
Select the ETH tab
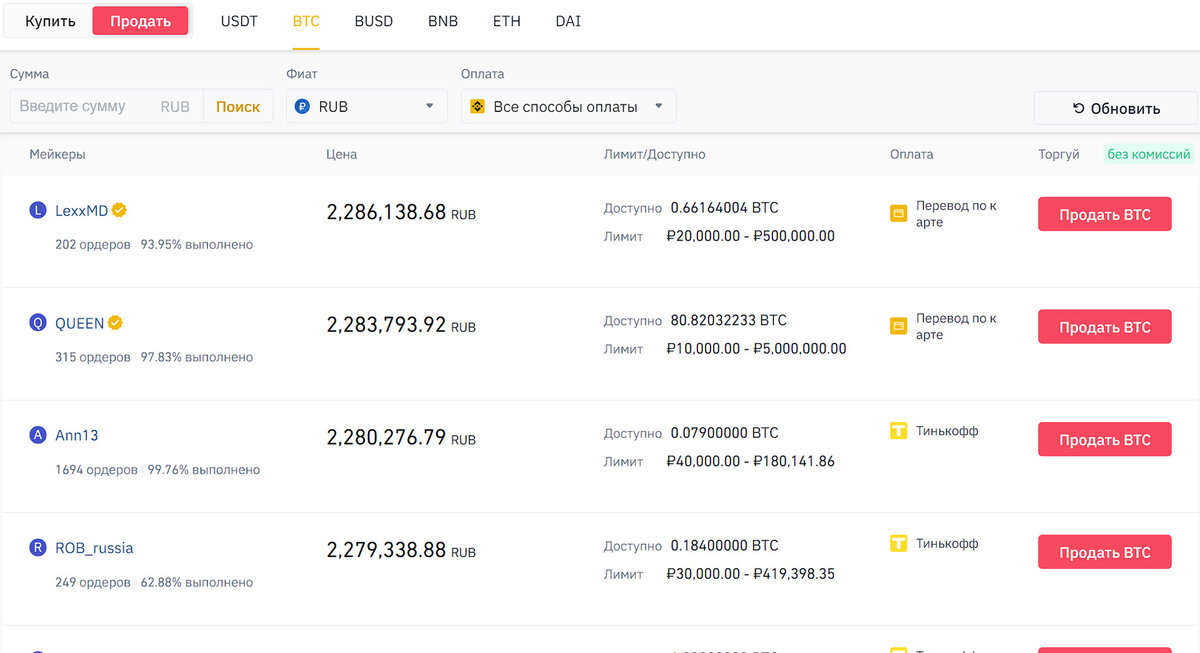[x=507, y=21]
